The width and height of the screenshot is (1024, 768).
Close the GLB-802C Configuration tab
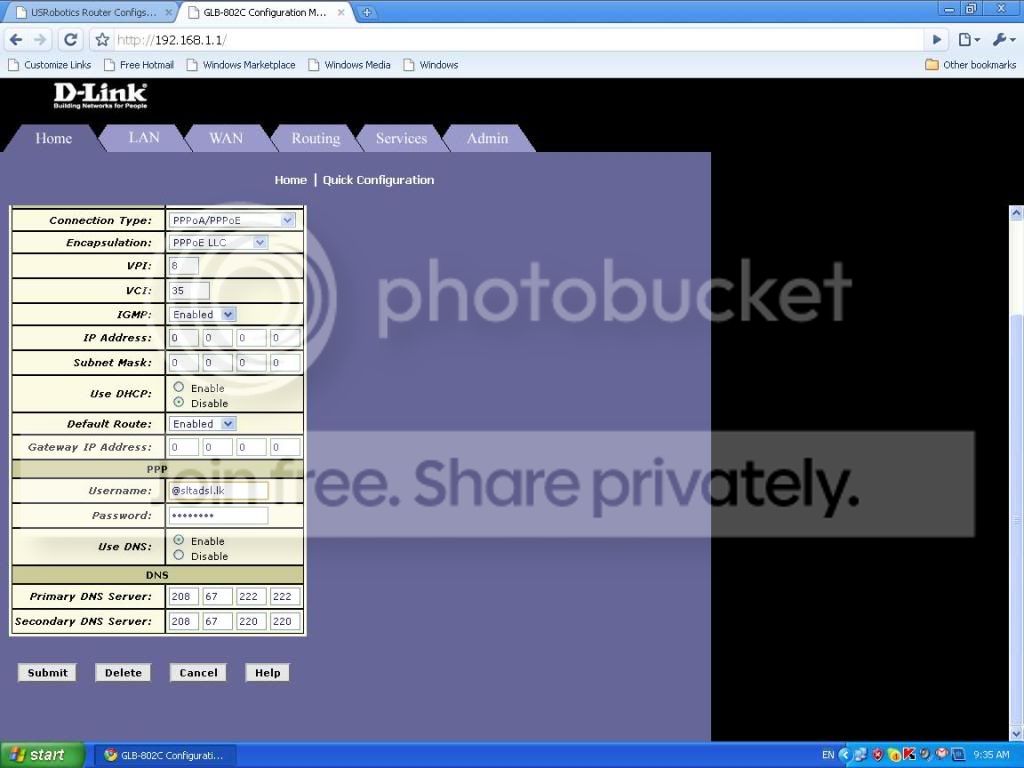tap(341, 12)
